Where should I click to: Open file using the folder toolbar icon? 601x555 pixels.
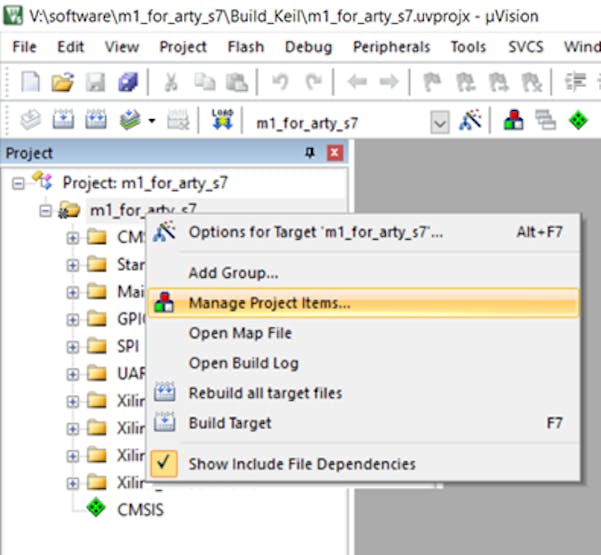coord(62,81)
